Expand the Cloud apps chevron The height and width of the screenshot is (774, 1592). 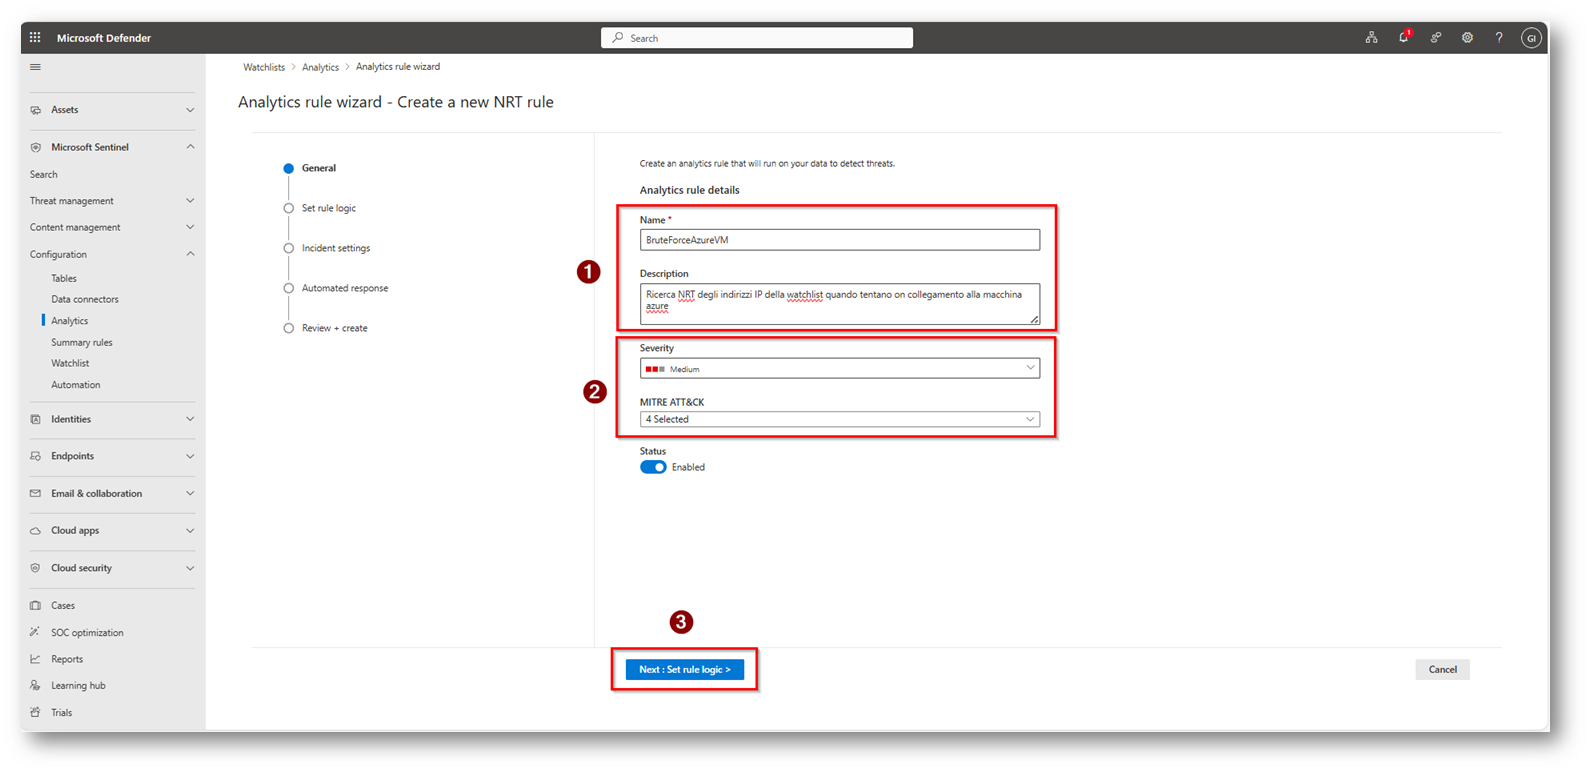pos(190,531)
